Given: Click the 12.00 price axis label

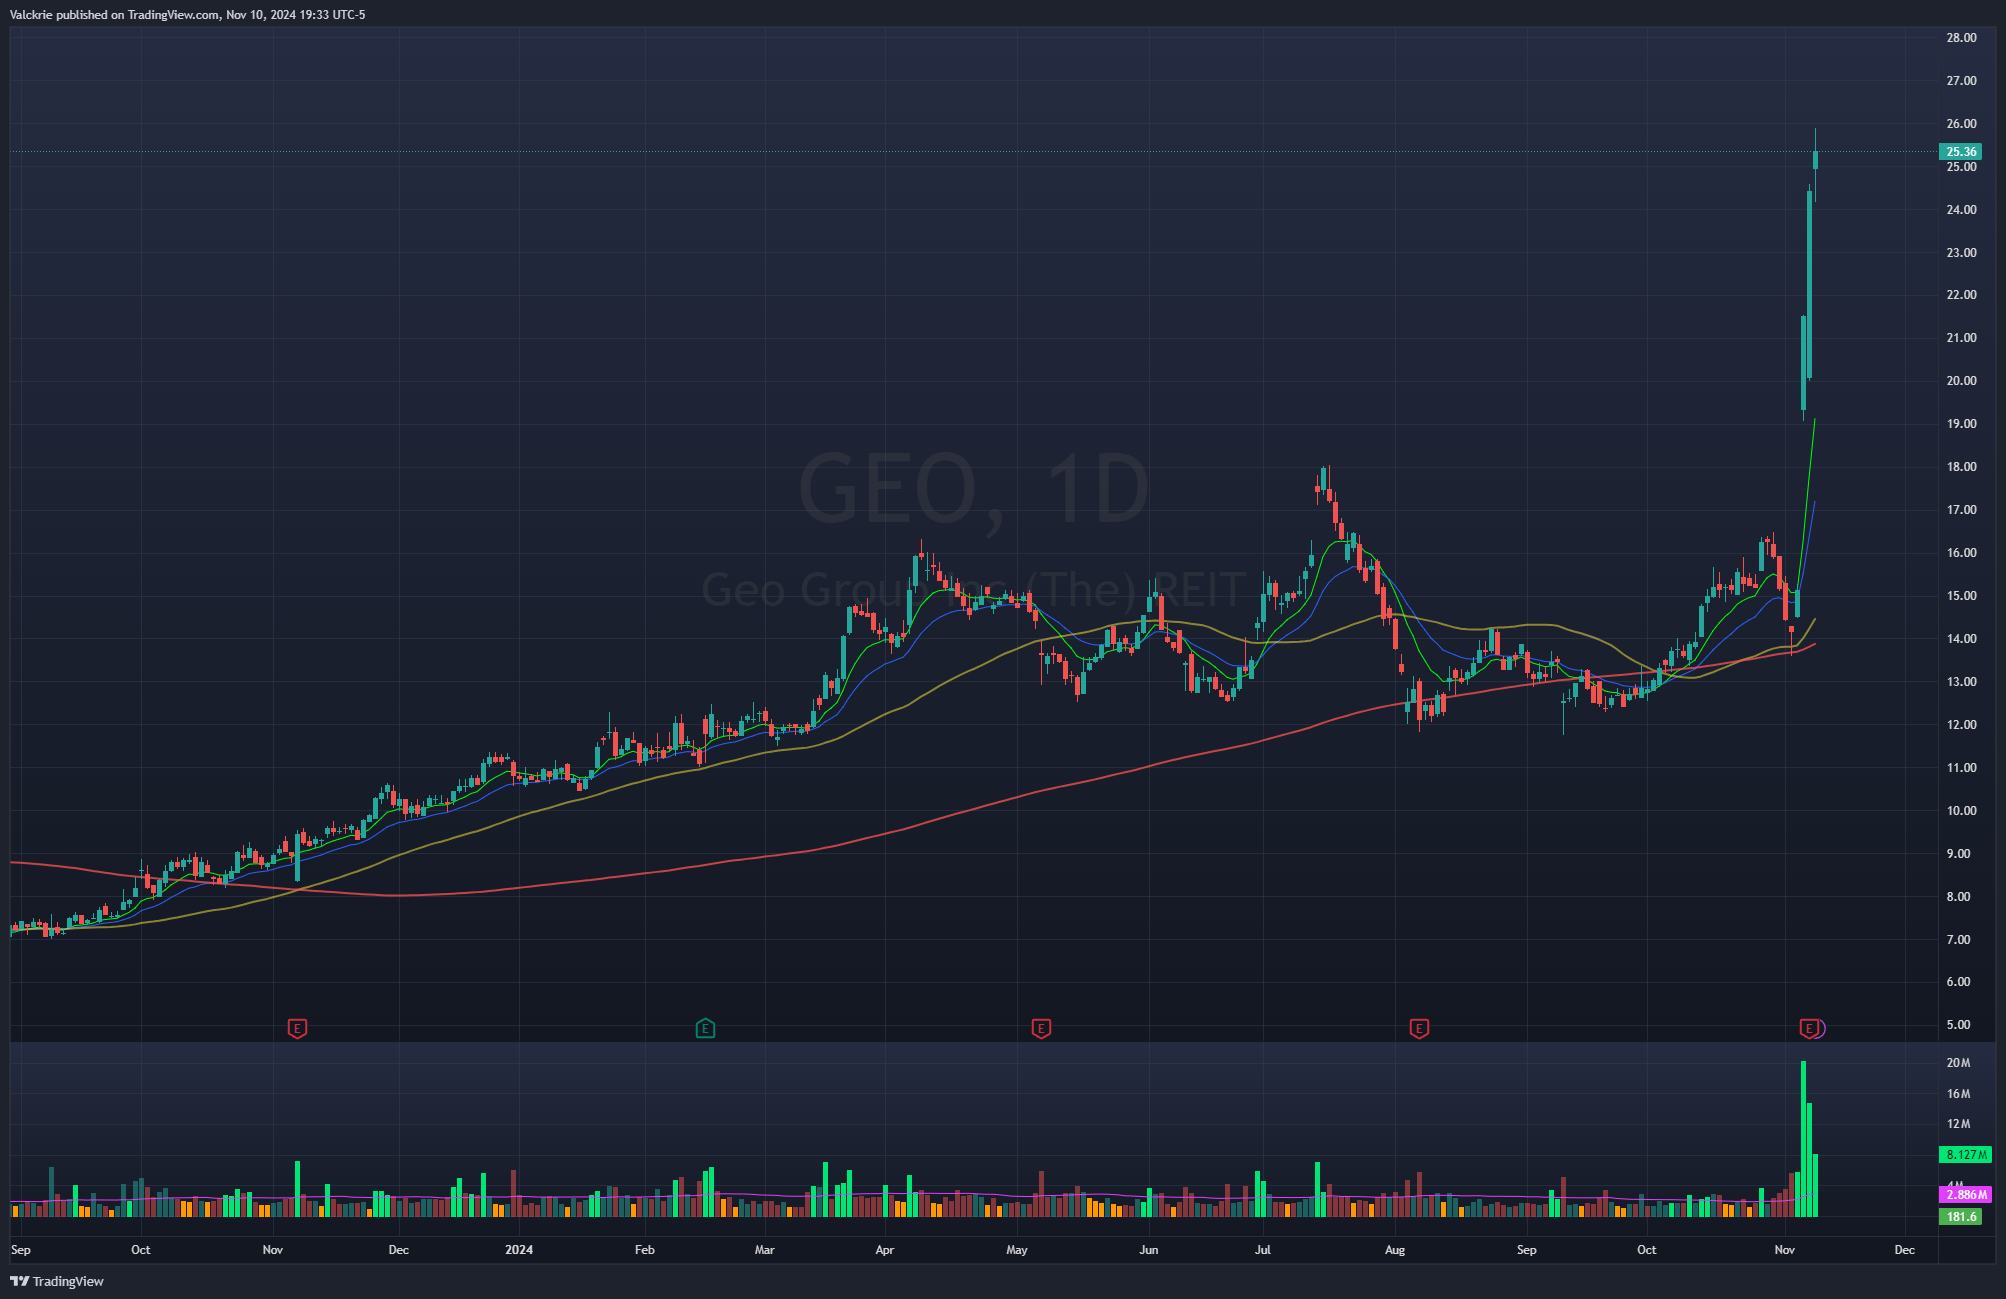Looking at the screenshot, I should pos(1961,725).
